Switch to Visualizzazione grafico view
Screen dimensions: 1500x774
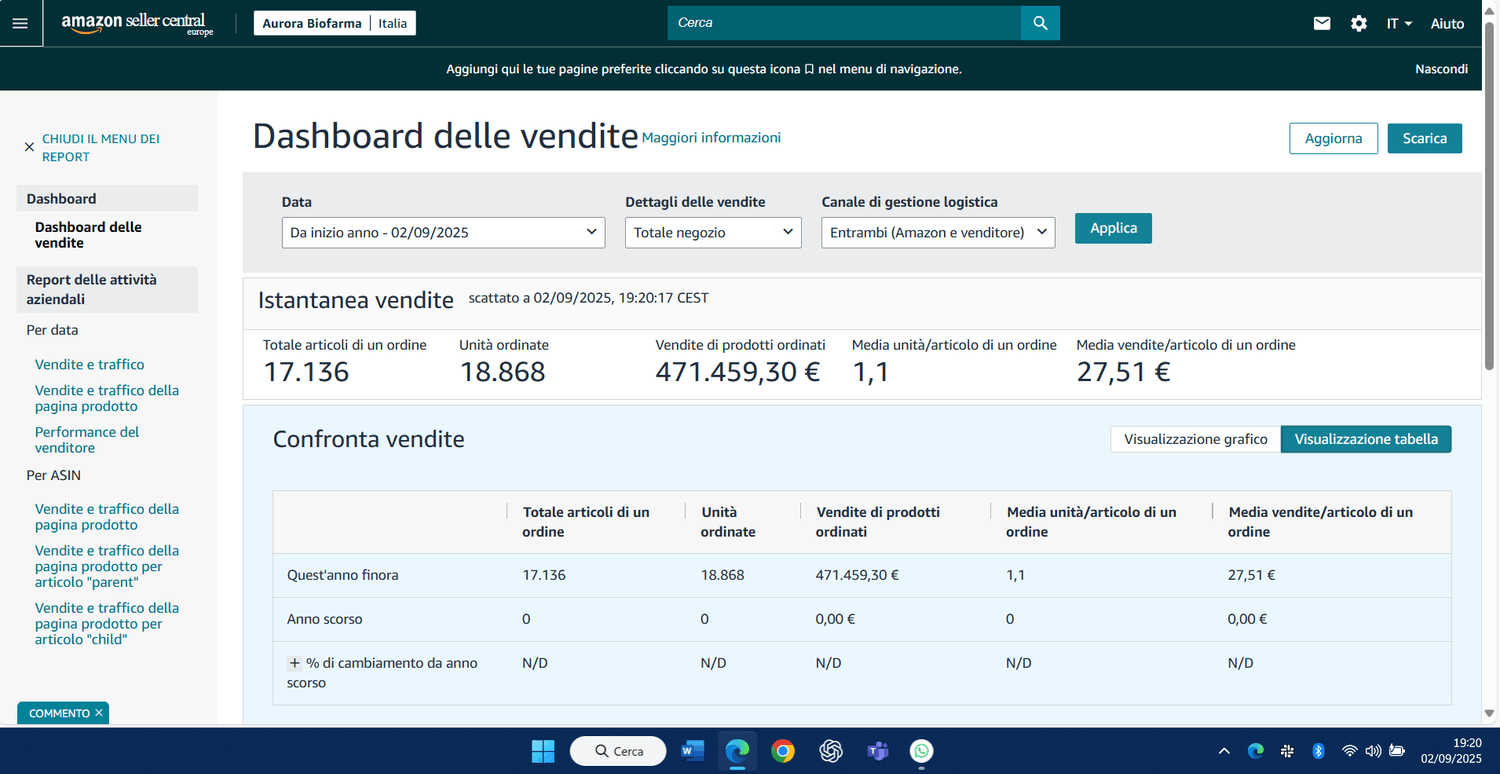(x=1195, y=439)
